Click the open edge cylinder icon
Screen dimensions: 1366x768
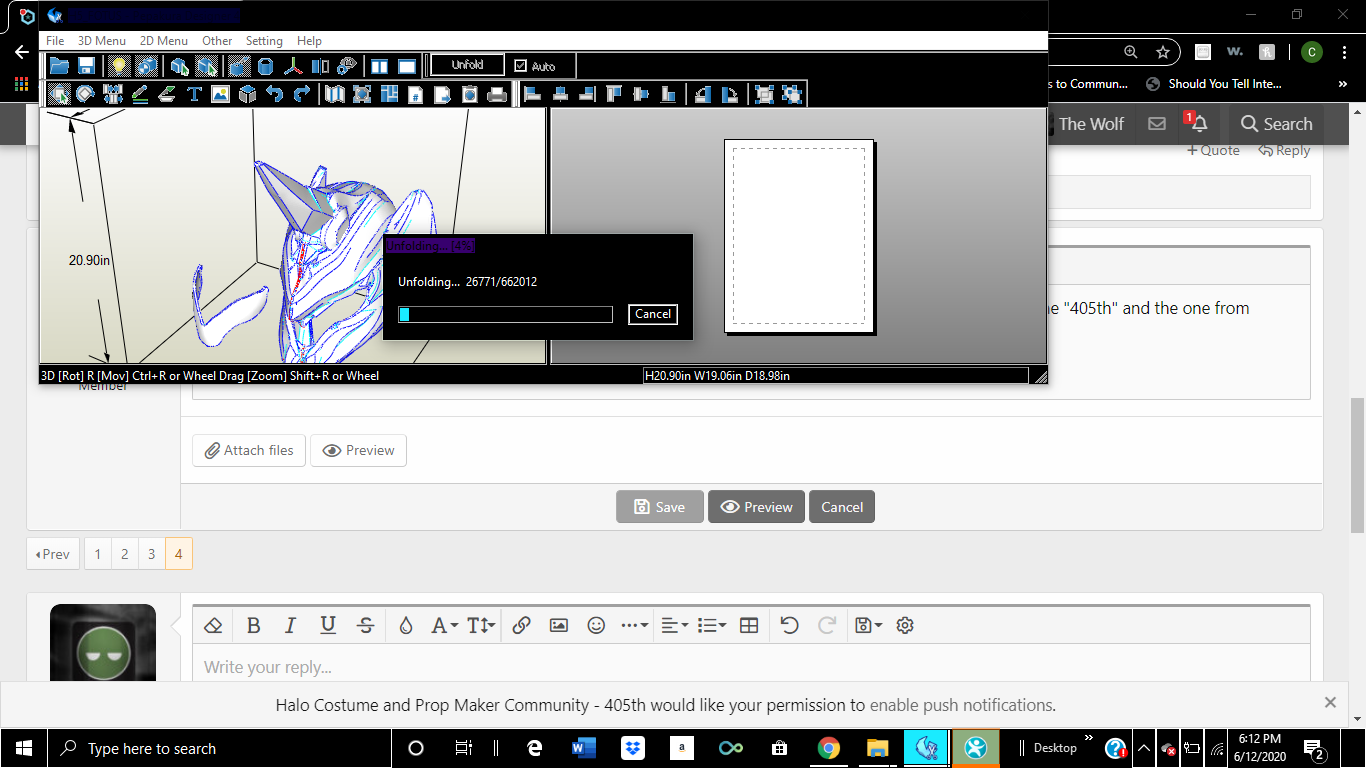(x=265, y=66)
